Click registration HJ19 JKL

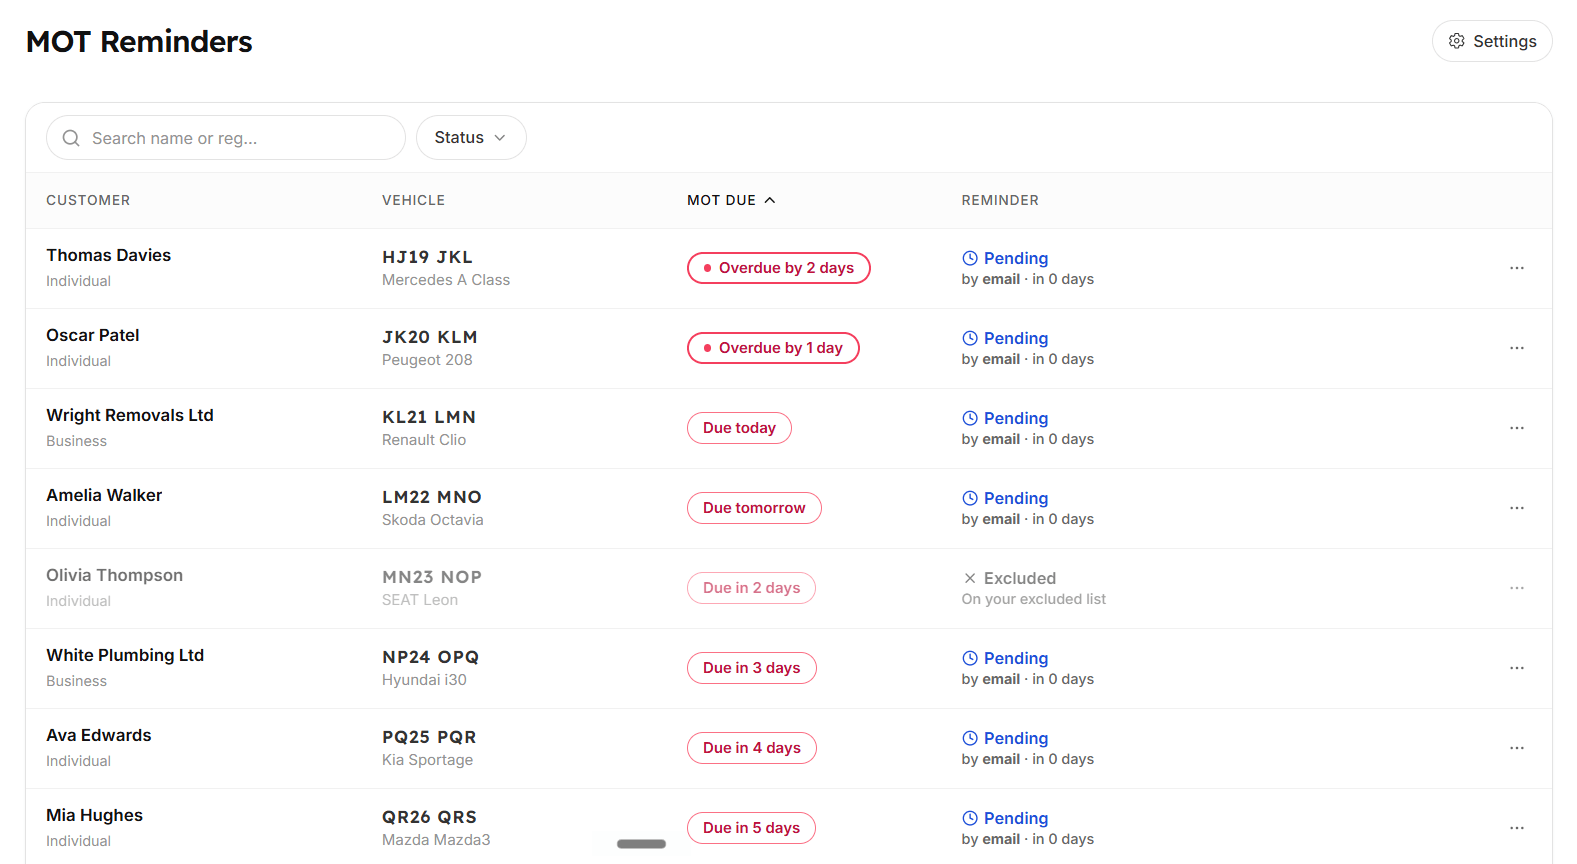click(x=427, y=257)
